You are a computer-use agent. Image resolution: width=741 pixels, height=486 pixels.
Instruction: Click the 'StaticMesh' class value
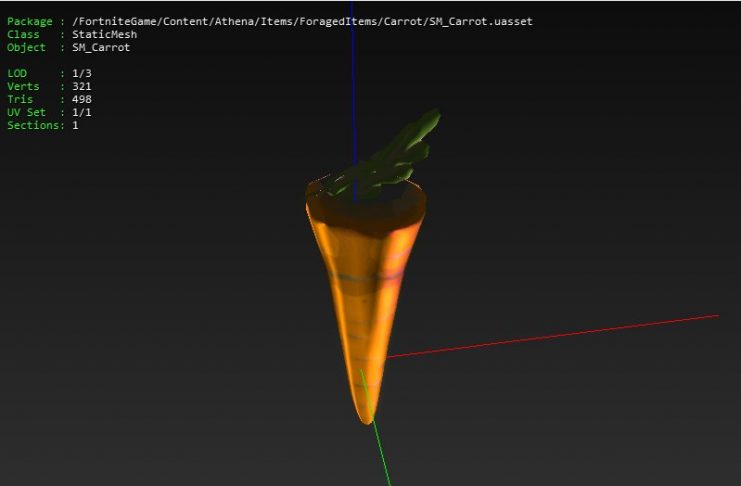point(104,35)
